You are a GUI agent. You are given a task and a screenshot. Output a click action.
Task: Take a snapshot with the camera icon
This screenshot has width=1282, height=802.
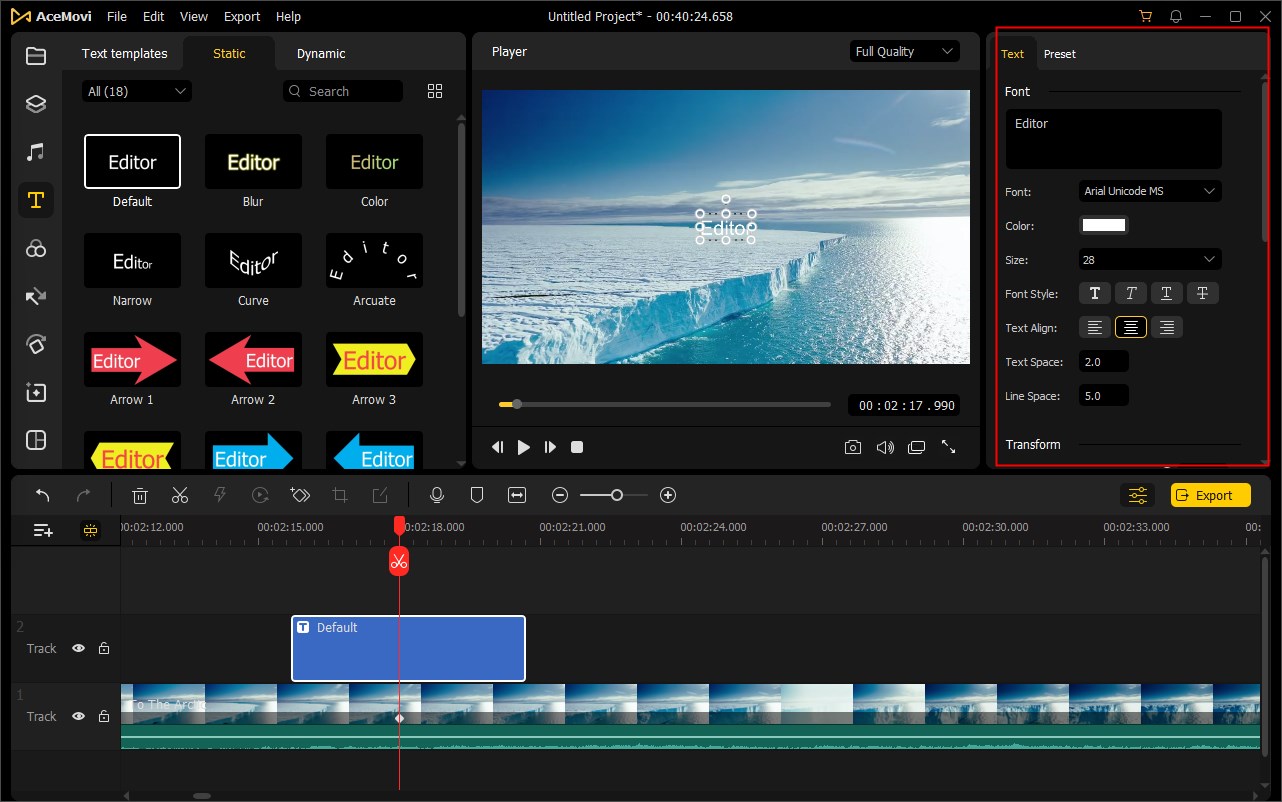(852, 447)
